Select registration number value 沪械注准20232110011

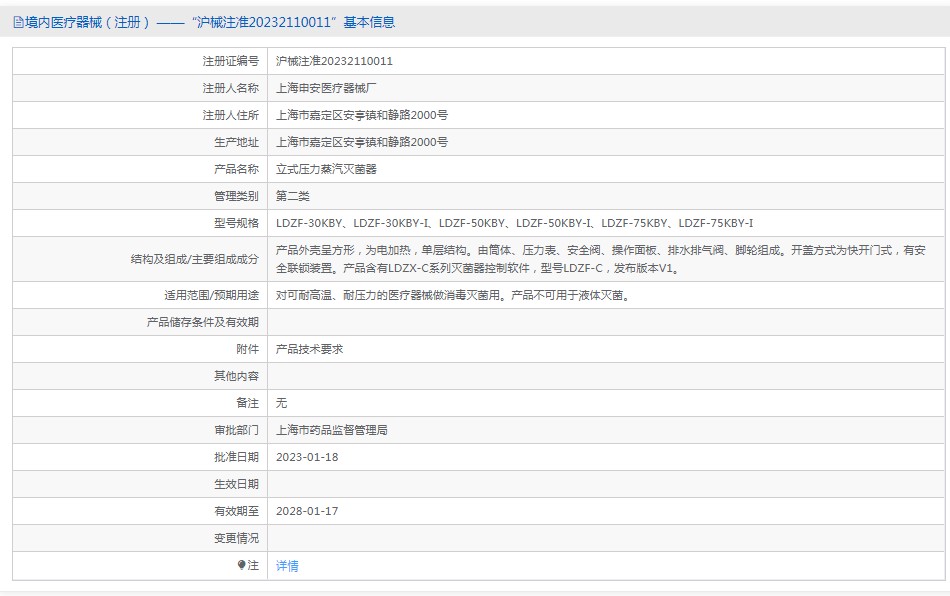(334, 61)
